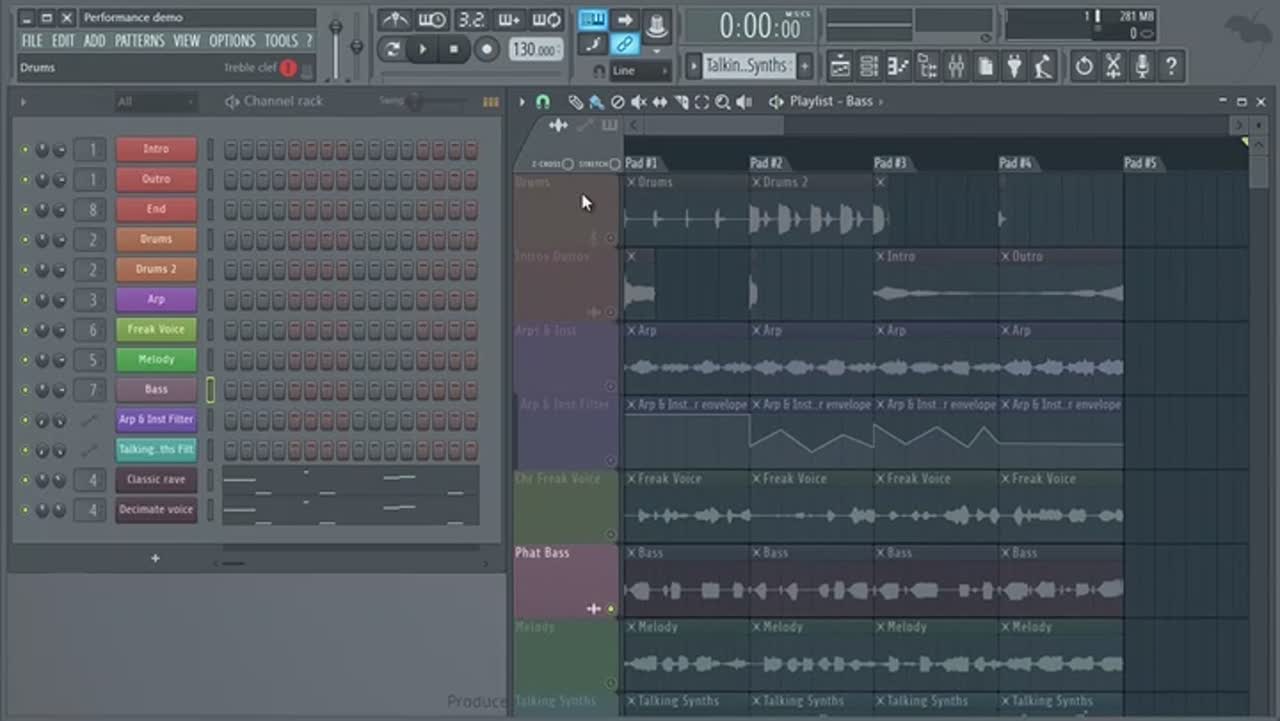Mute the Intro channel with green LED
Image resolution: width=1280 pixels, height=721 pixels.
25,150
